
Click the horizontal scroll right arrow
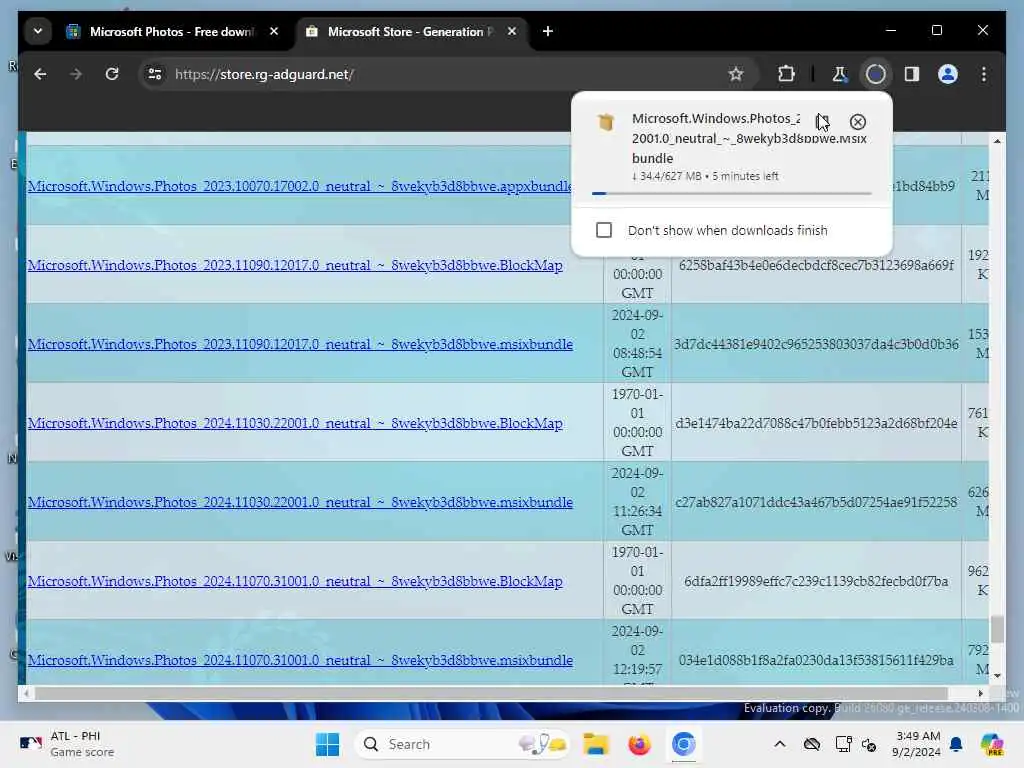980,694
